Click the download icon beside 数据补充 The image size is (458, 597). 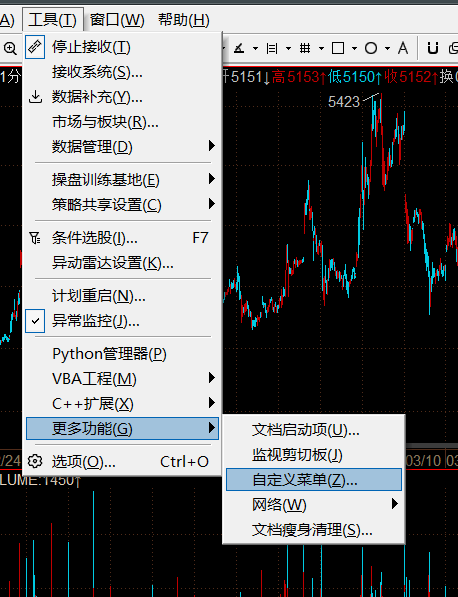35,97
